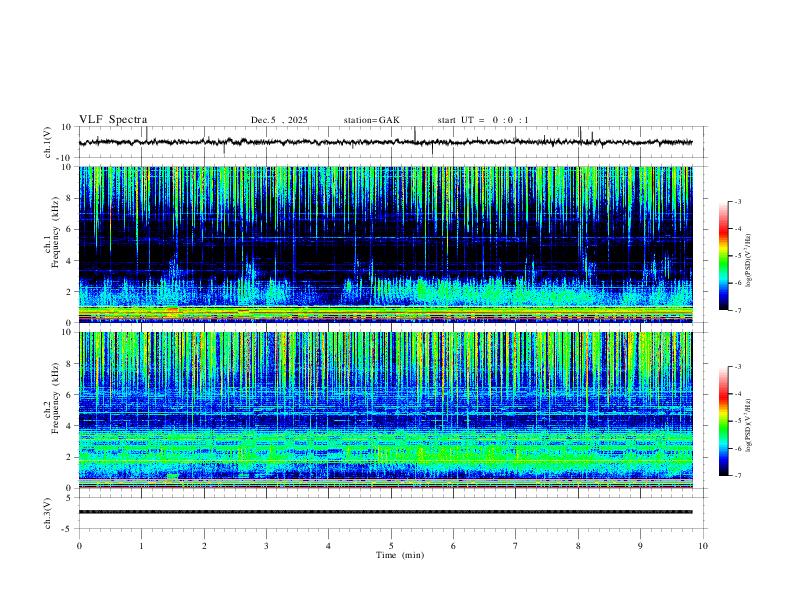Click time axis tick label "1"
The width and height of the screenshot is (792, 612).
[141, 546]
